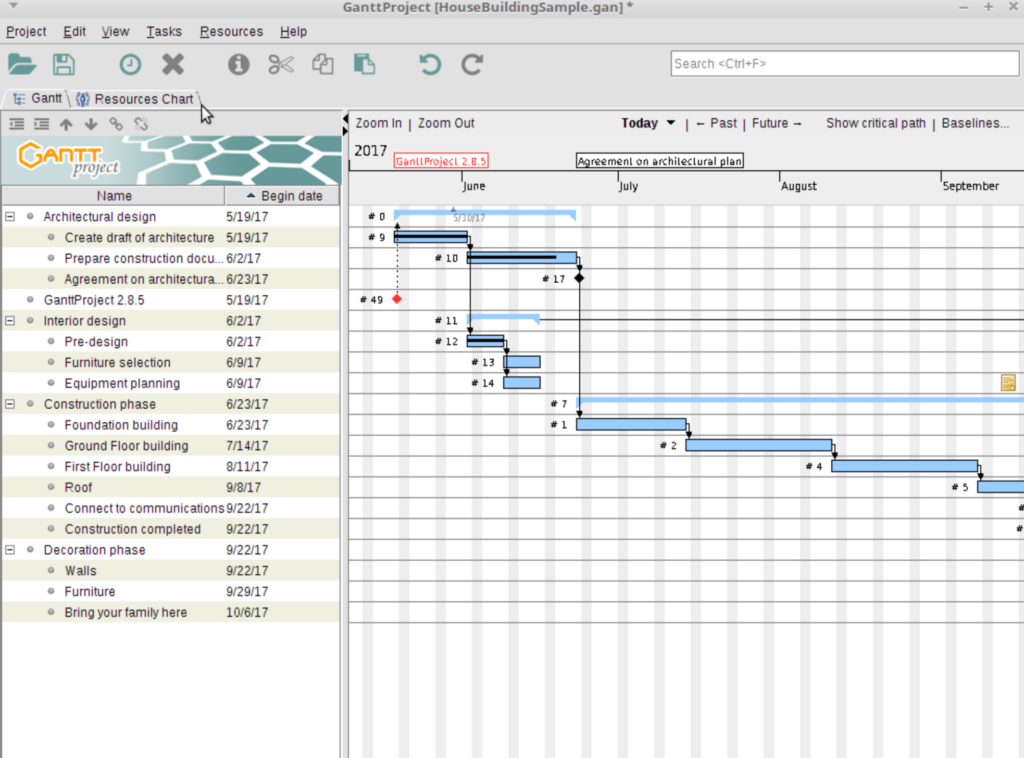This screenshot has width=1024, height=758.
Task: Select the Create draft of architecture task bar #9
Action: pos(431,237)
